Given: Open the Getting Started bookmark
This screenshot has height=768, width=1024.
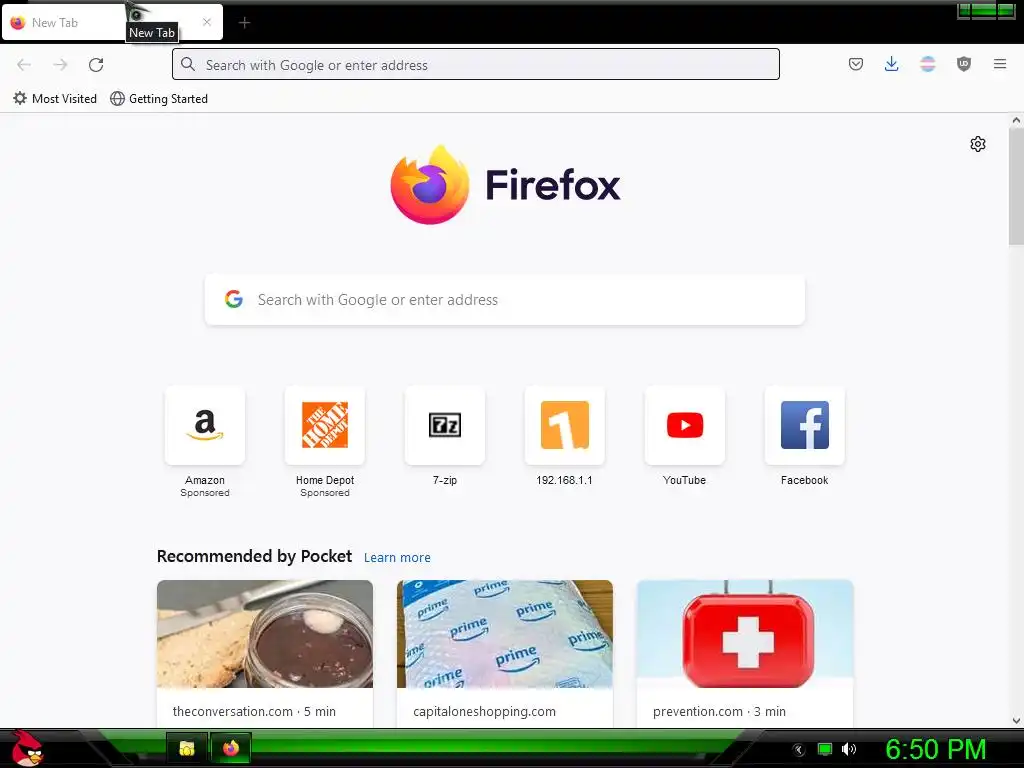Looking at the screenshot, I should [159, 99].
